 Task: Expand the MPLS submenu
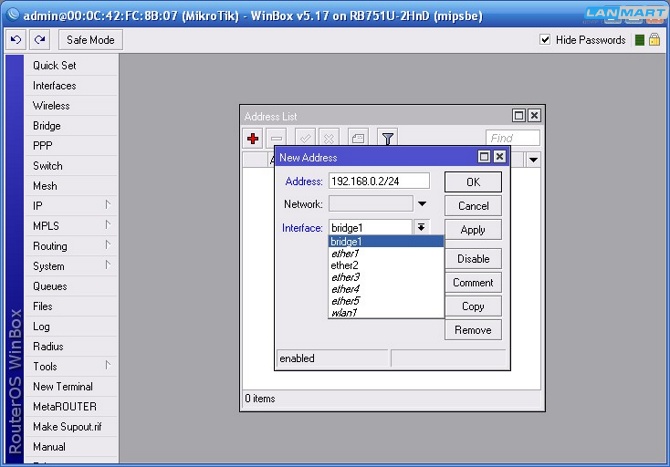(71, 226)
